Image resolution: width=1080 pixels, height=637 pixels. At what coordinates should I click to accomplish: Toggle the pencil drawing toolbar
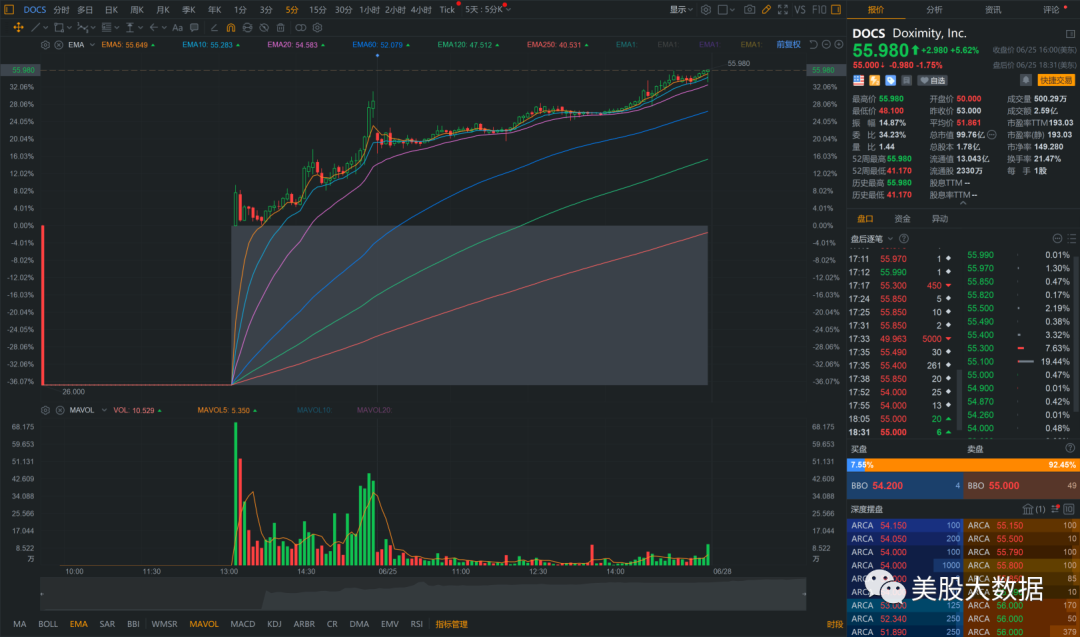766,10
